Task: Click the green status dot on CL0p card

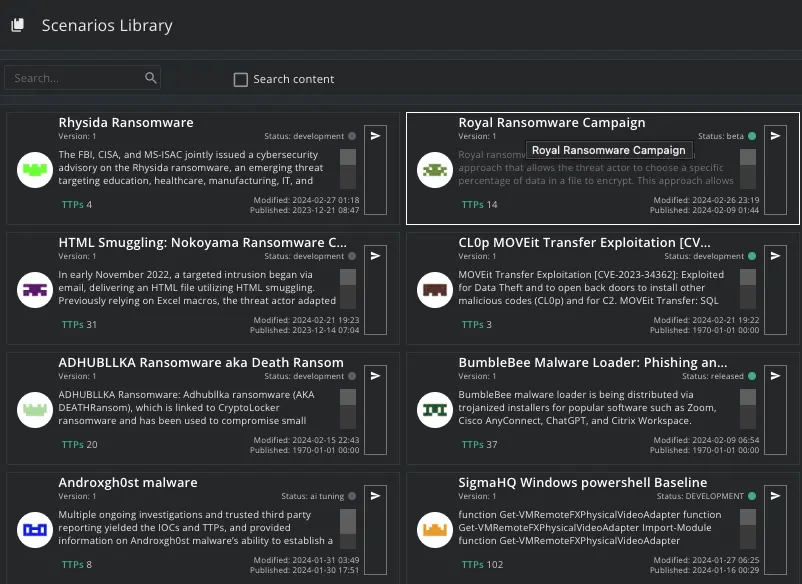Action: 752,256
